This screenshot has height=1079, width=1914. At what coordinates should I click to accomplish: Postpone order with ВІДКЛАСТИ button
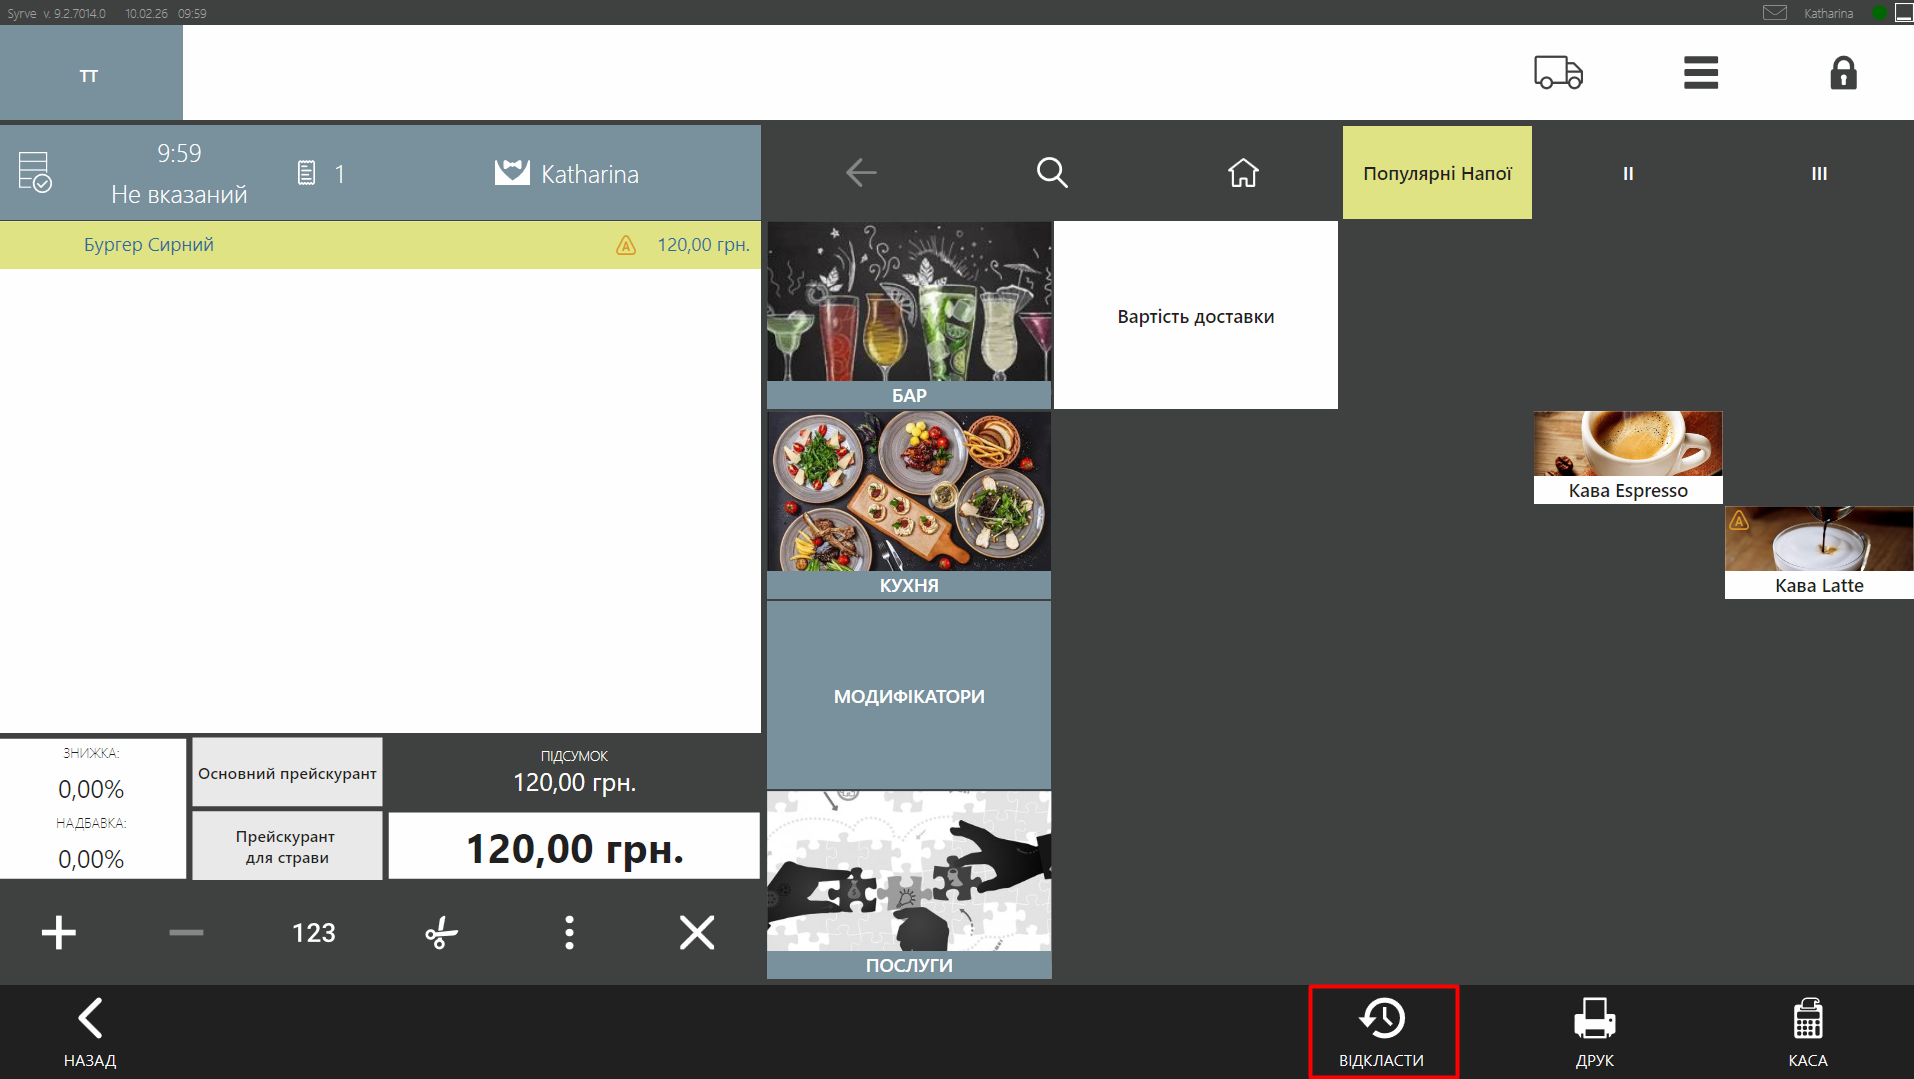click(x=1382, y=1032)
